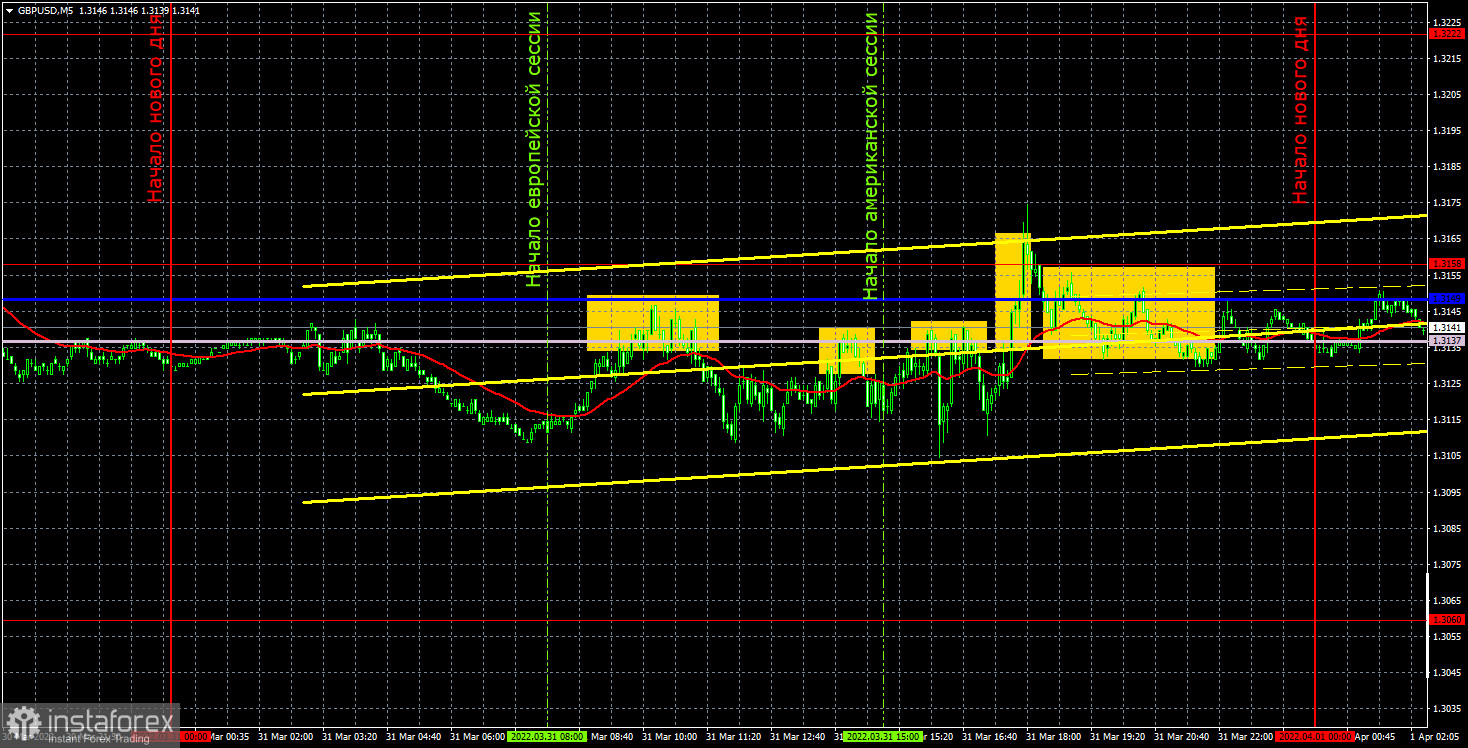
Task: Click the 31 Mar 04:40 time label
Action: (414, 736)
